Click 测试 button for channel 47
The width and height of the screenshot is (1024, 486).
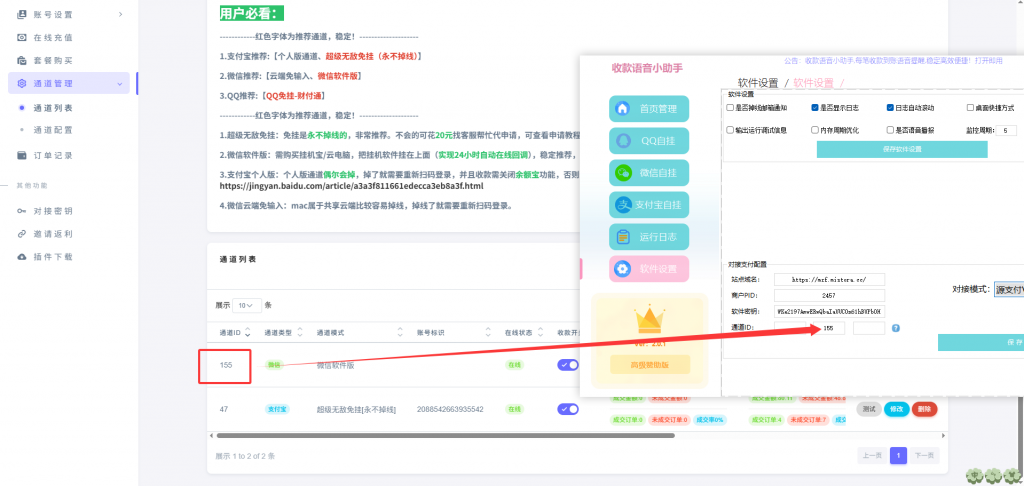pos(869,409)
